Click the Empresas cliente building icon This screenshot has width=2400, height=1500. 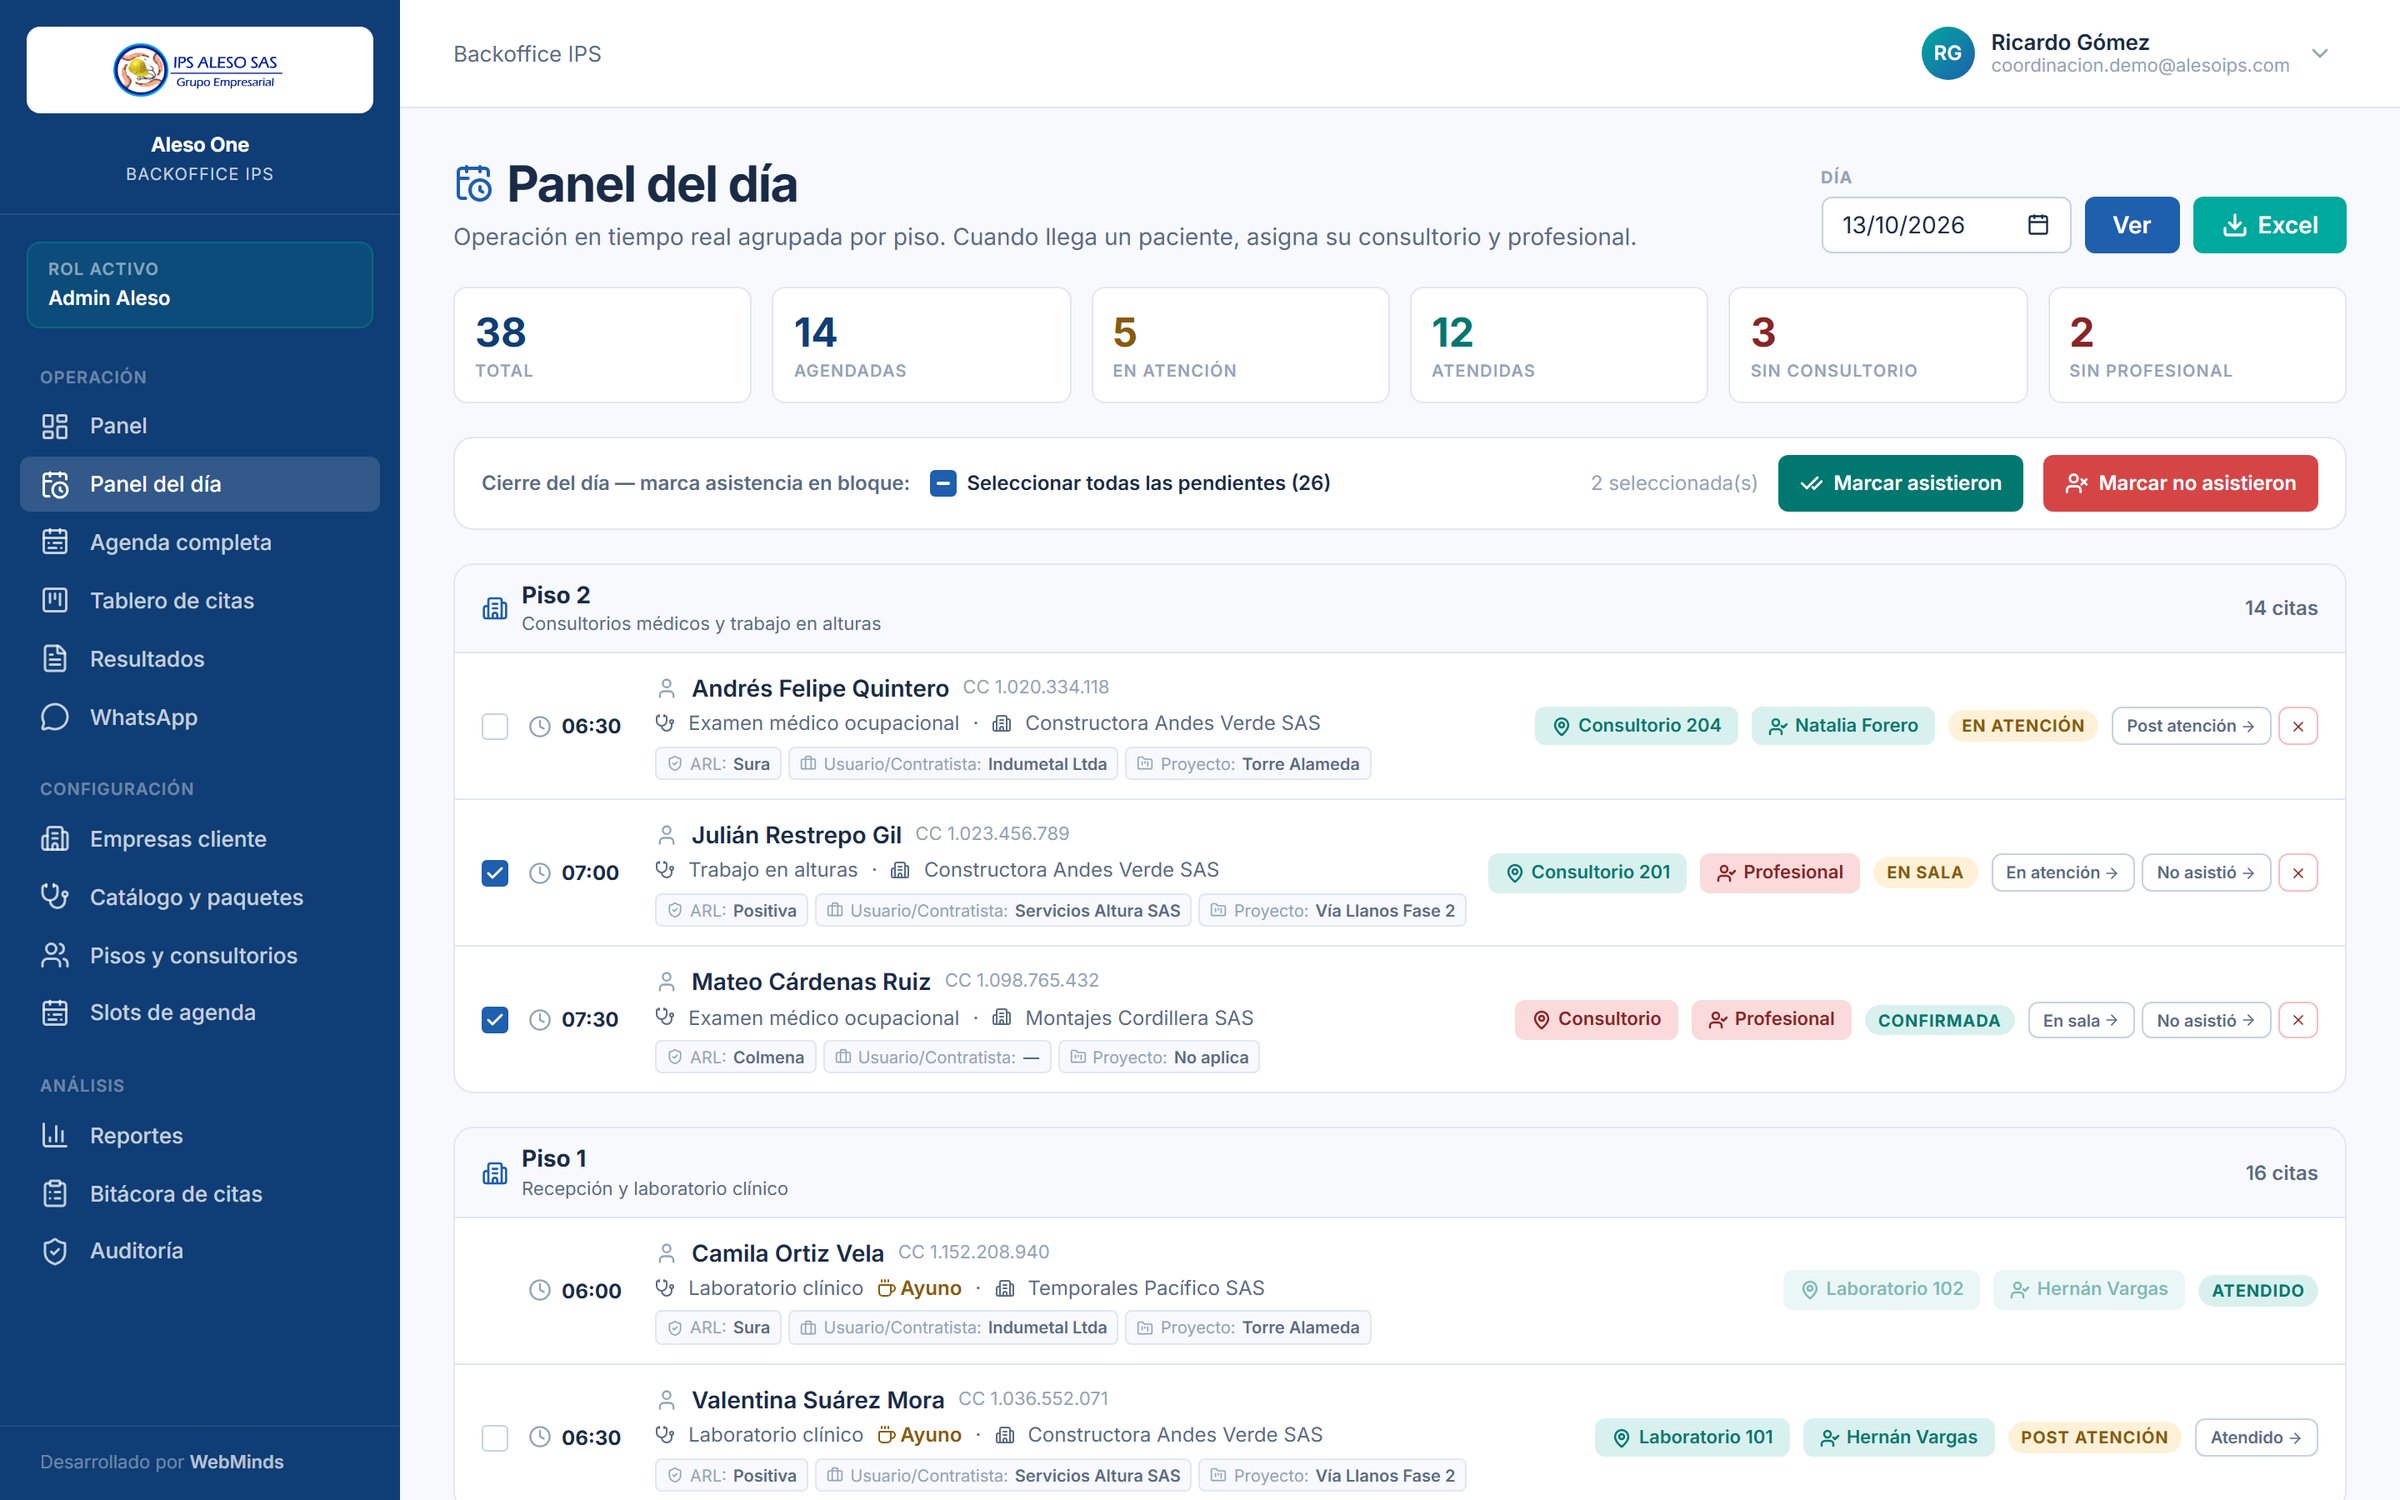pos(55,838)
